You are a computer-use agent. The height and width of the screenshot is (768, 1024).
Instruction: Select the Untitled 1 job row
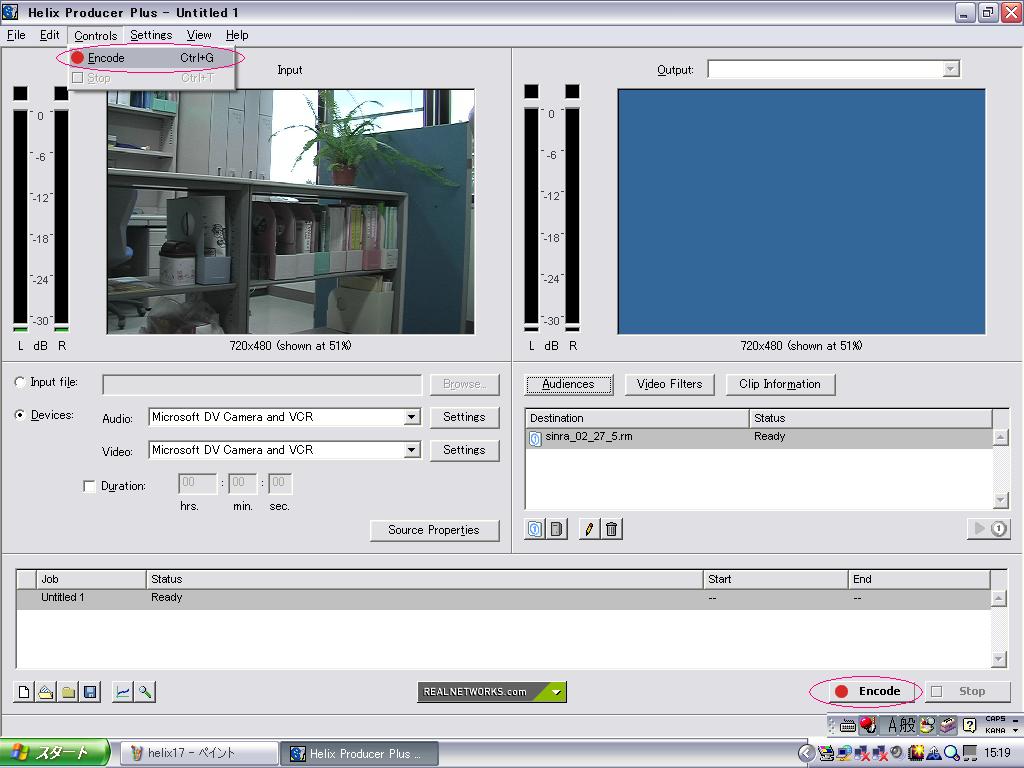coord(503,599)
